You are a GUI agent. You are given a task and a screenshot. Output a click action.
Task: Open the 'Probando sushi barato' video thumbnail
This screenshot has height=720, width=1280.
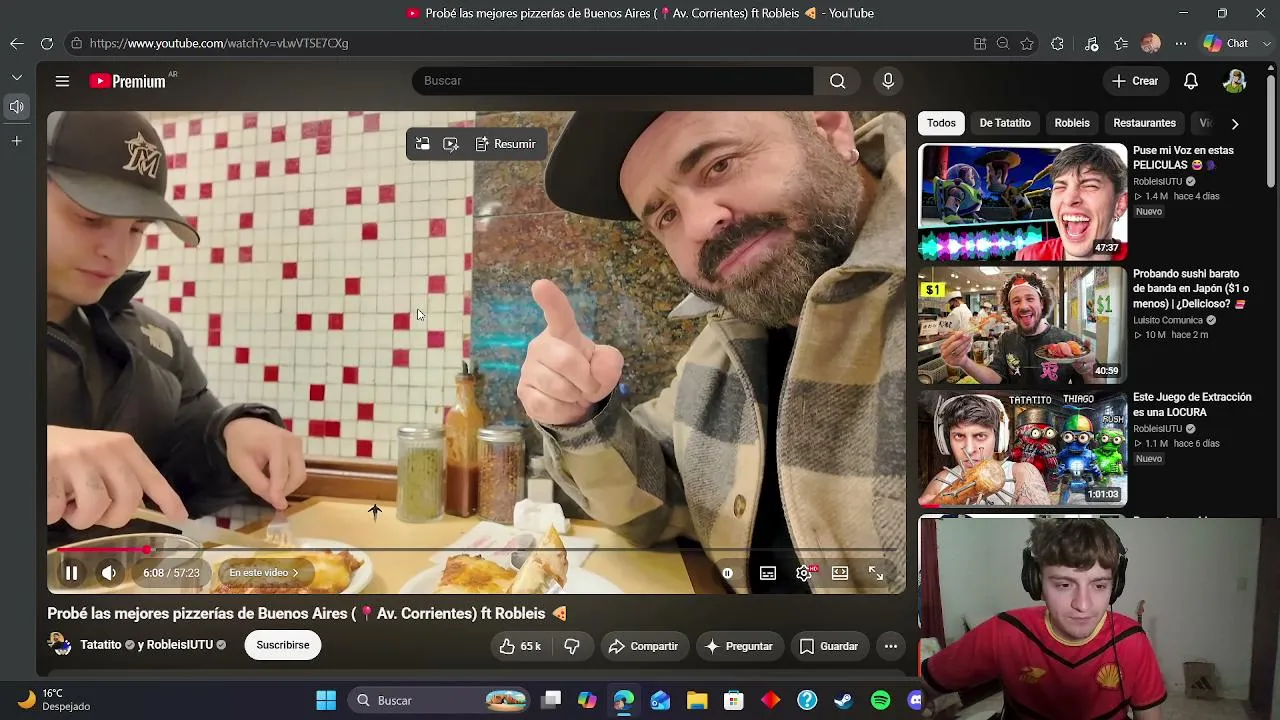click(1023, 325)
